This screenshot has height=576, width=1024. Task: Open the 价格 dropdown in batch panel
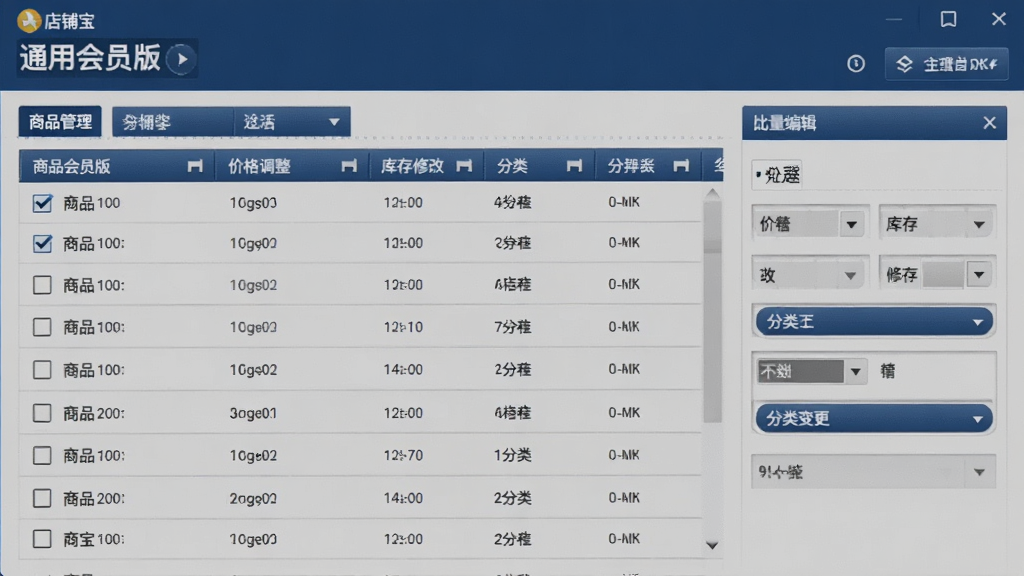[810, 225]
